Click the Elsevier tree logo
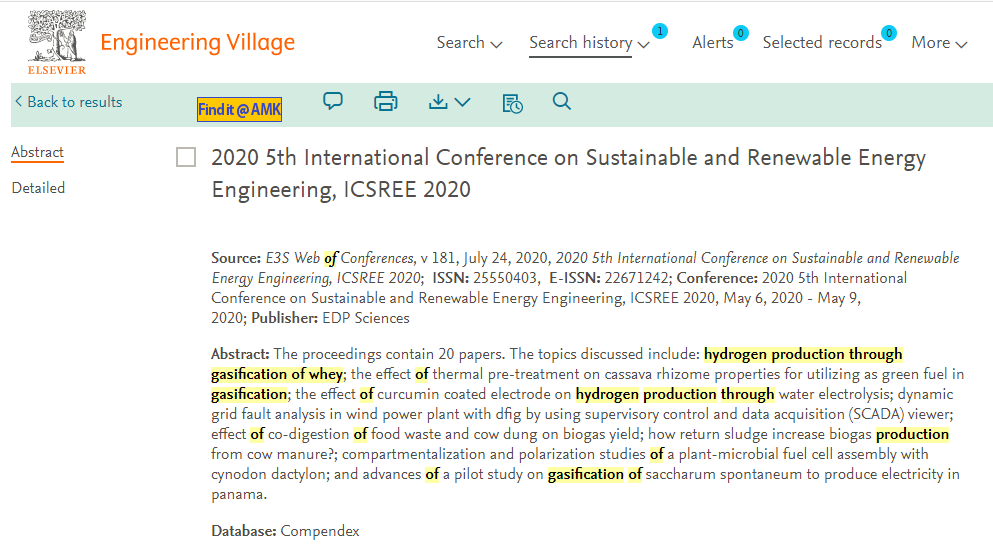 [56, 43]
